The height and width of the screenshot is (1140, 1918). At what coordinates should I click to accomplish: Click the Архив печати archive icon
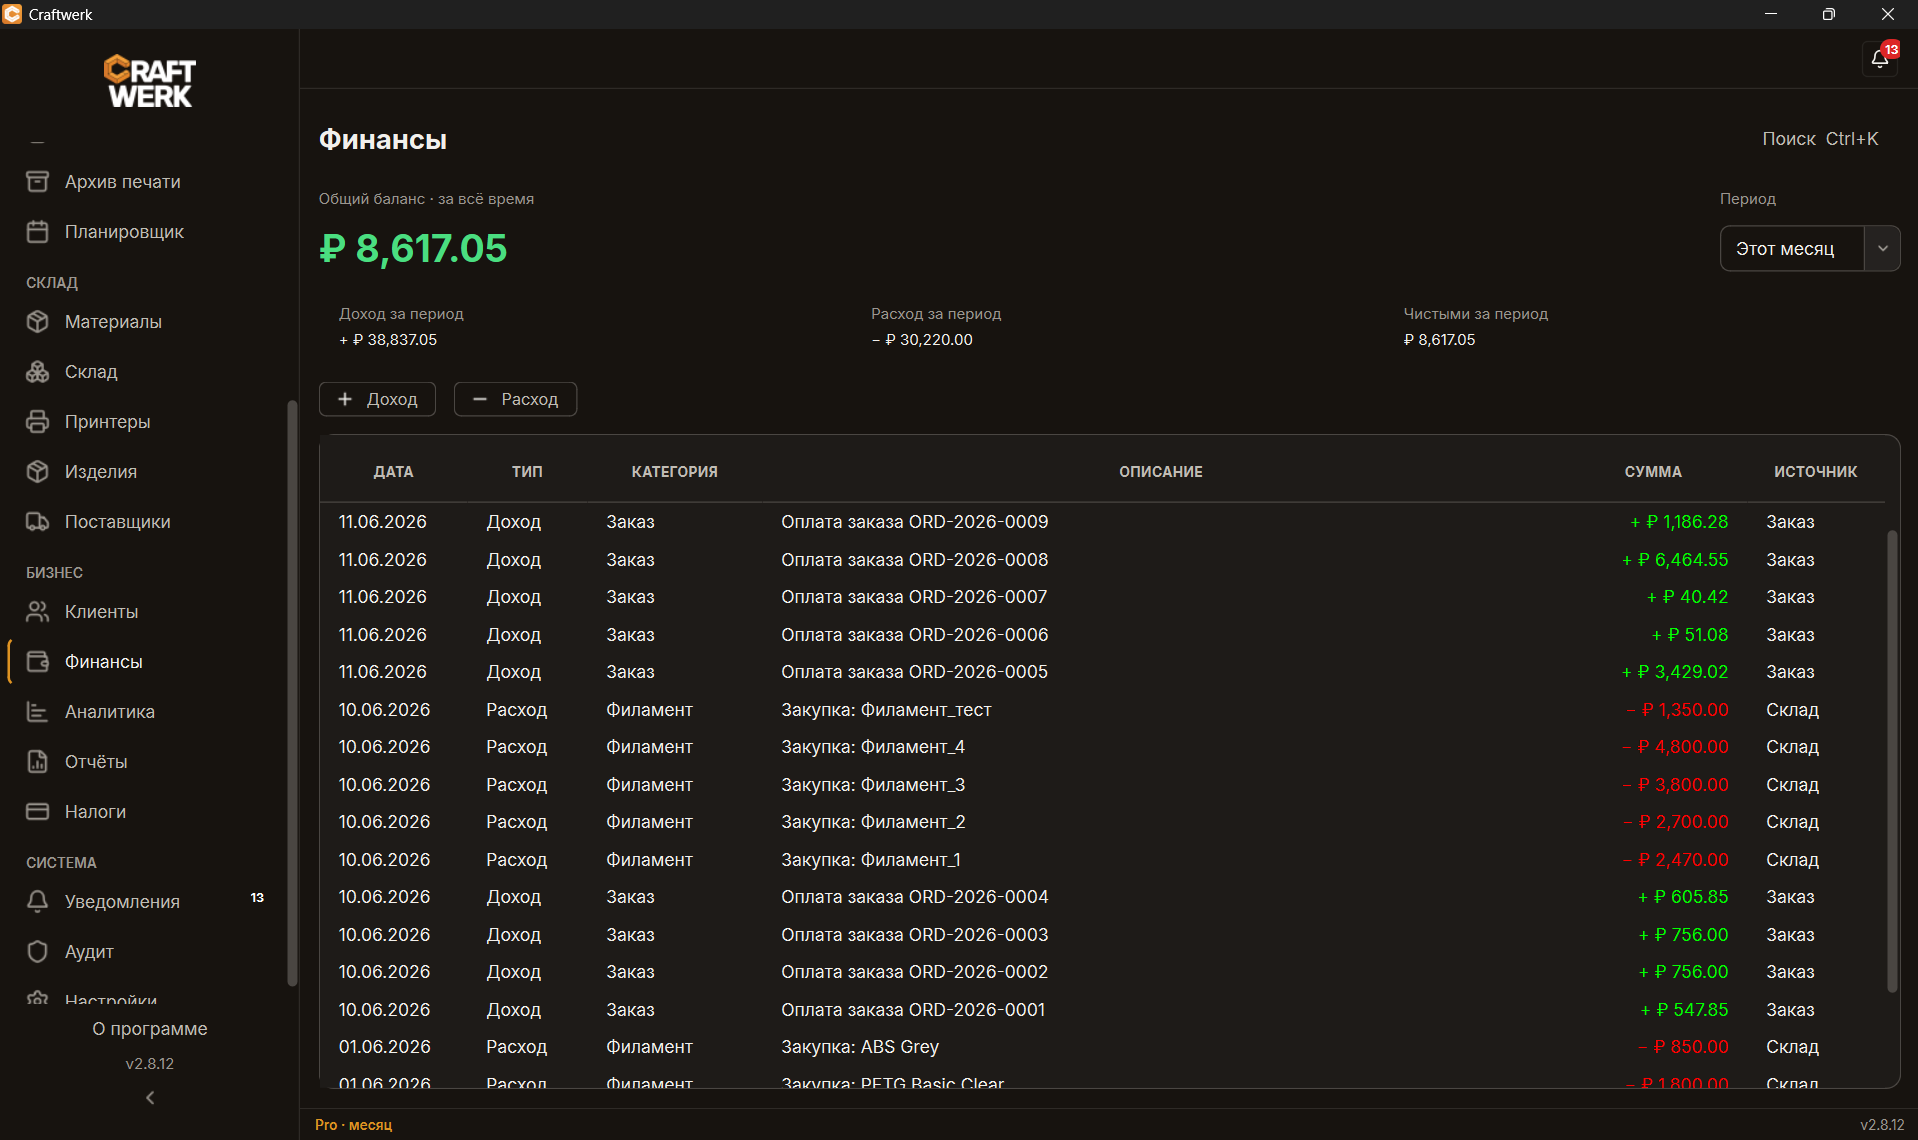pos(37,181)
